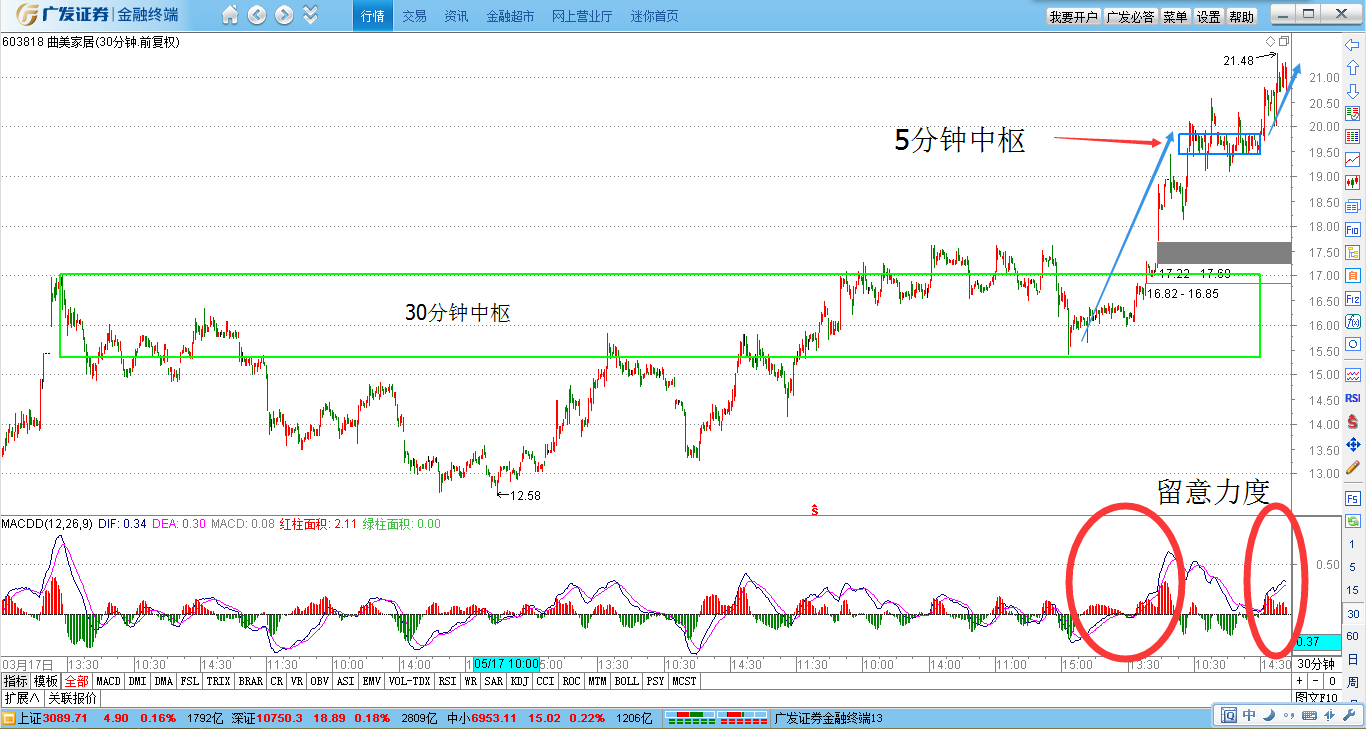Click the plus zoom button below chart

(1300, 681)
